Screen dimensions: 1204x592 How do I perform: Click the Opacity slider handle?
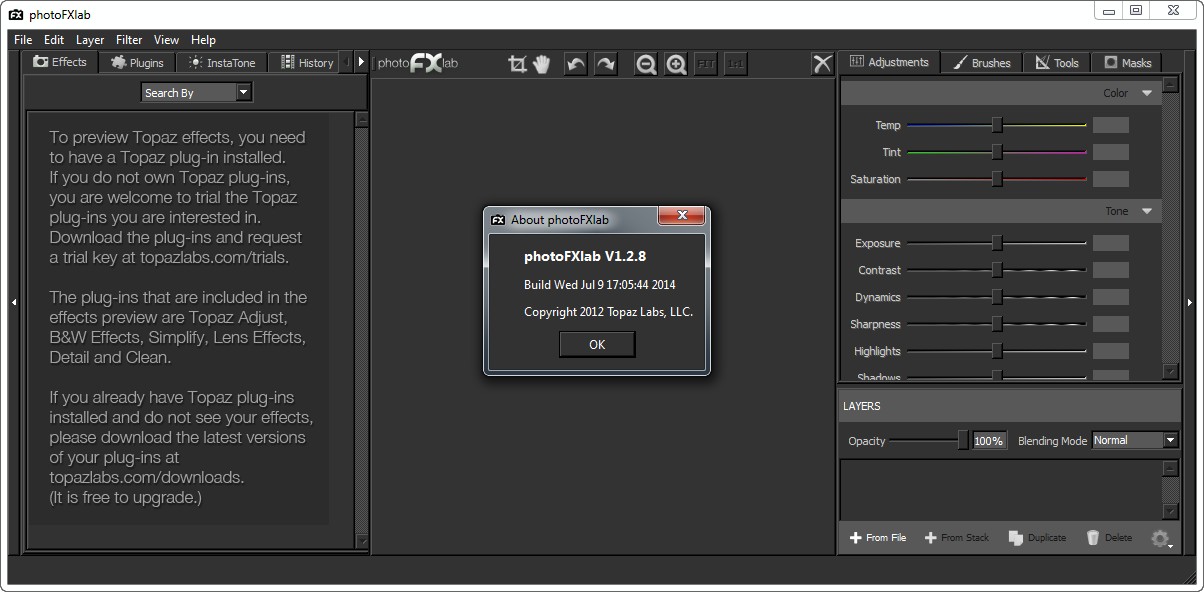(963, 440)
